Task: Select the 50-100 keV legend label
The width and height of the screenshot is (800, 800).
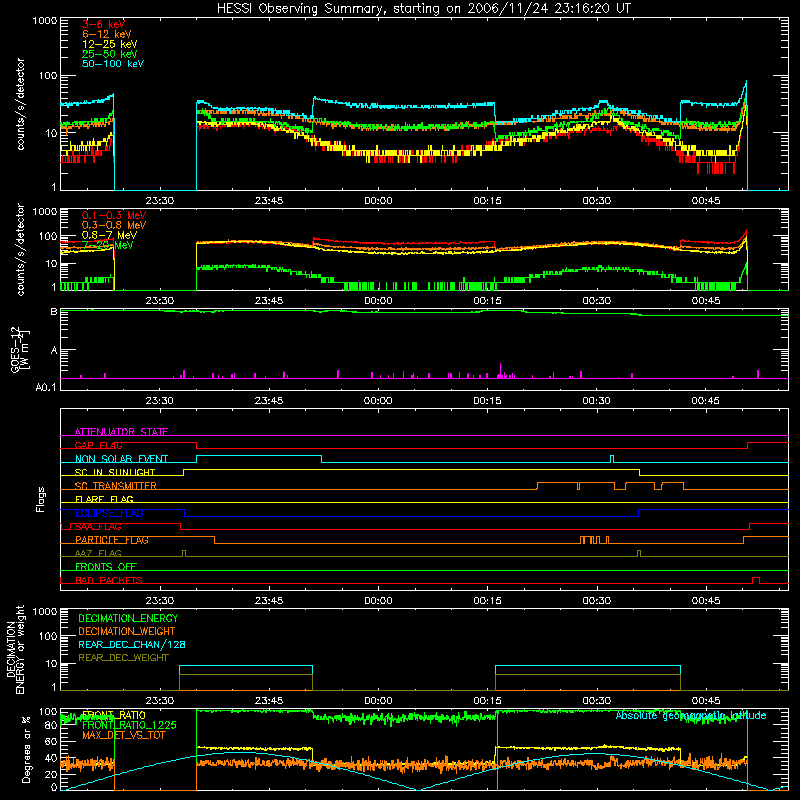Action: coord(113,64)
